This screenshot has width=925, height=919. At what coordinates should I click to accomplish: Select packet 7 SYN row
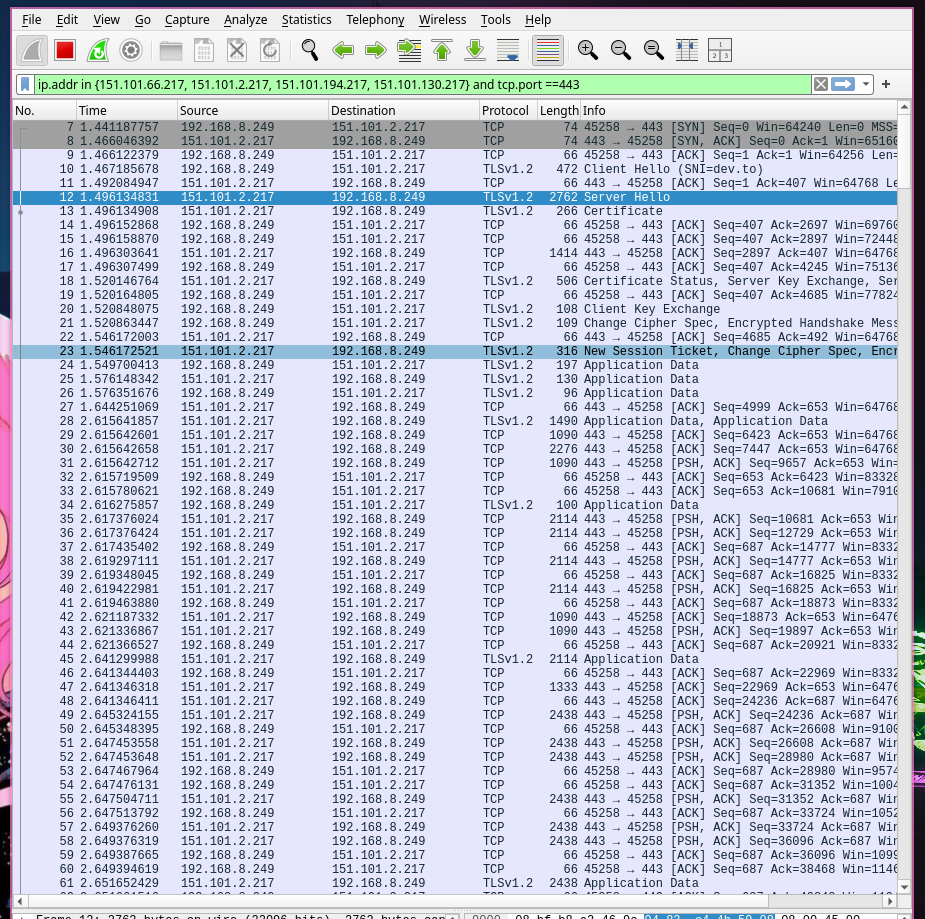click(455, 127)
